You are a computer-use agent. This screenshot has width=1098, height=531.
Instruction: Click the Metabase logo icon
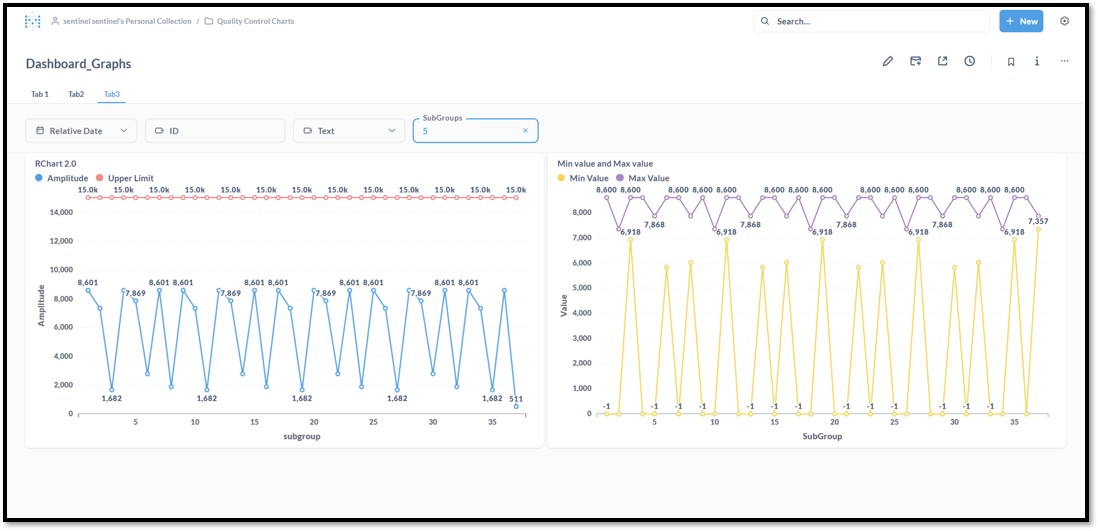coord(32,21)
